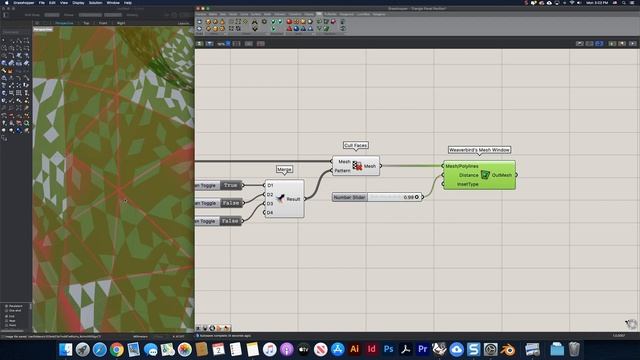Click the OutMesh output on Mesh Window
640x360 pixels.
tap(502, 175)
